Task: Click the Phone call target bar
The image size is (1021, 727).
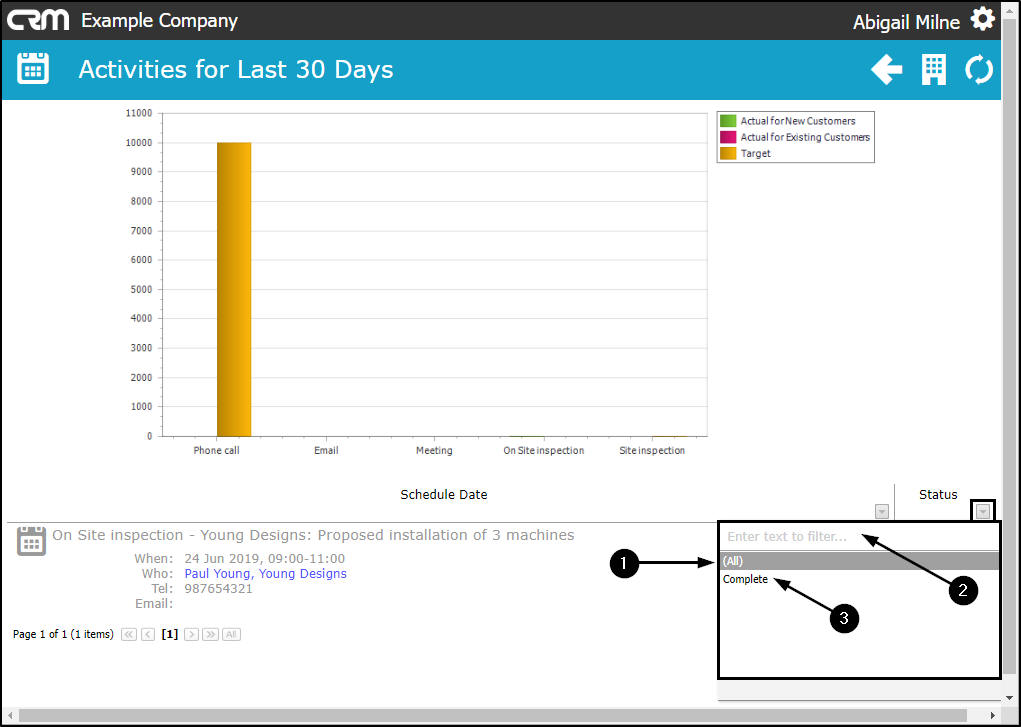Action: [x=234, y=289]
